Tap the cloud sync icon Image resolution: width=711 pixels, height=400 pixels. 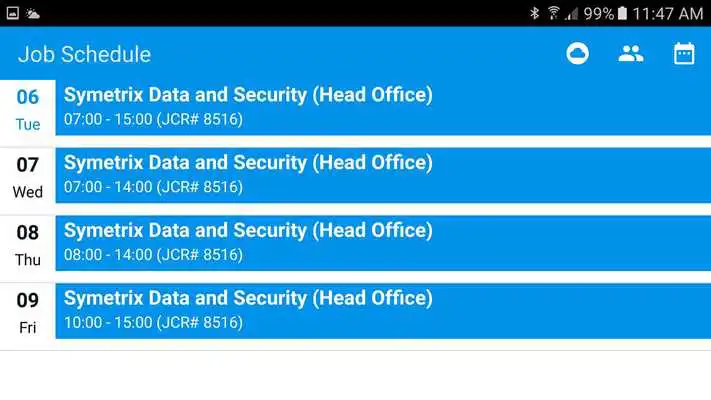pyautogui.click(x=577, y=54)
